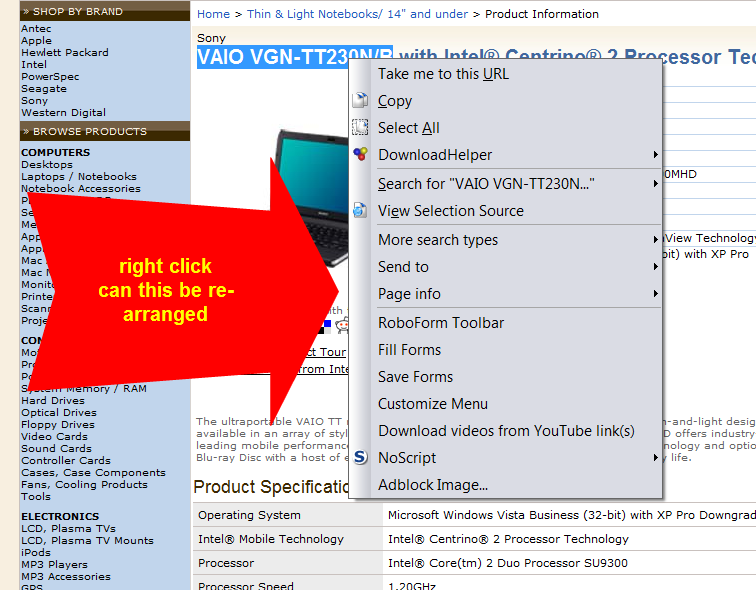This screenshot has width=756, height=590.
Task: Choose Fill Forms entry
Action: [x=505, y=349]
